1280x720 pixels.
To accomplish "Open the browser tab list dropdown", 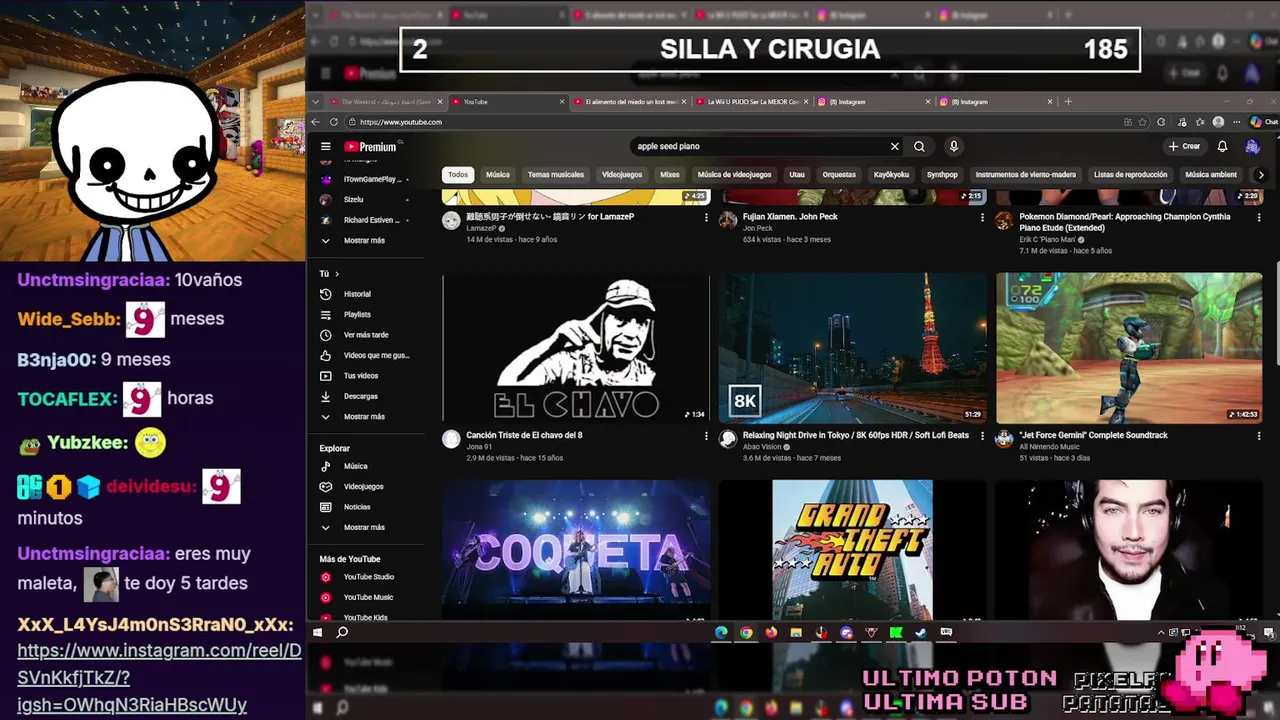I will 316,102.
